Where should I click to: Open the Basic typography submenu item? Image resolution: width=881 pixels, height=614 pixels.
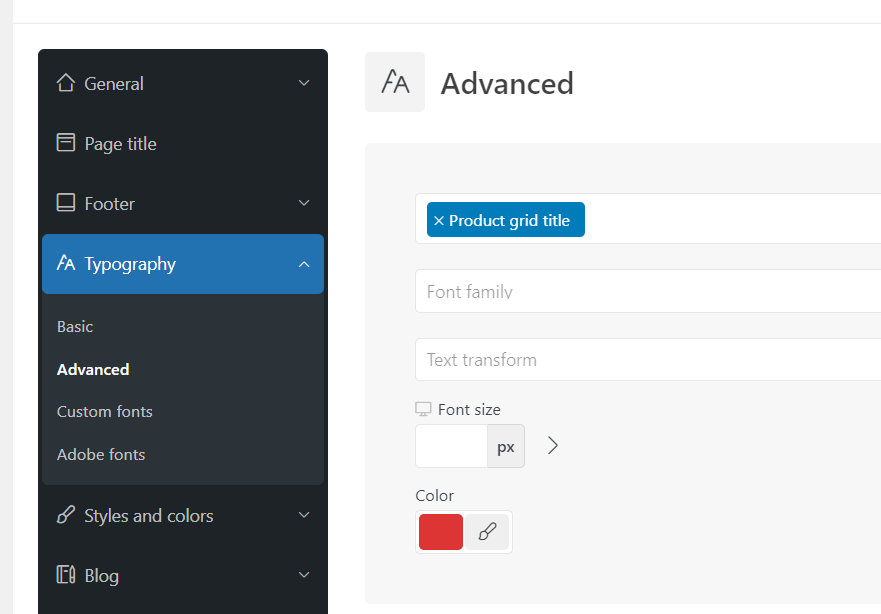tap(75, 326)
